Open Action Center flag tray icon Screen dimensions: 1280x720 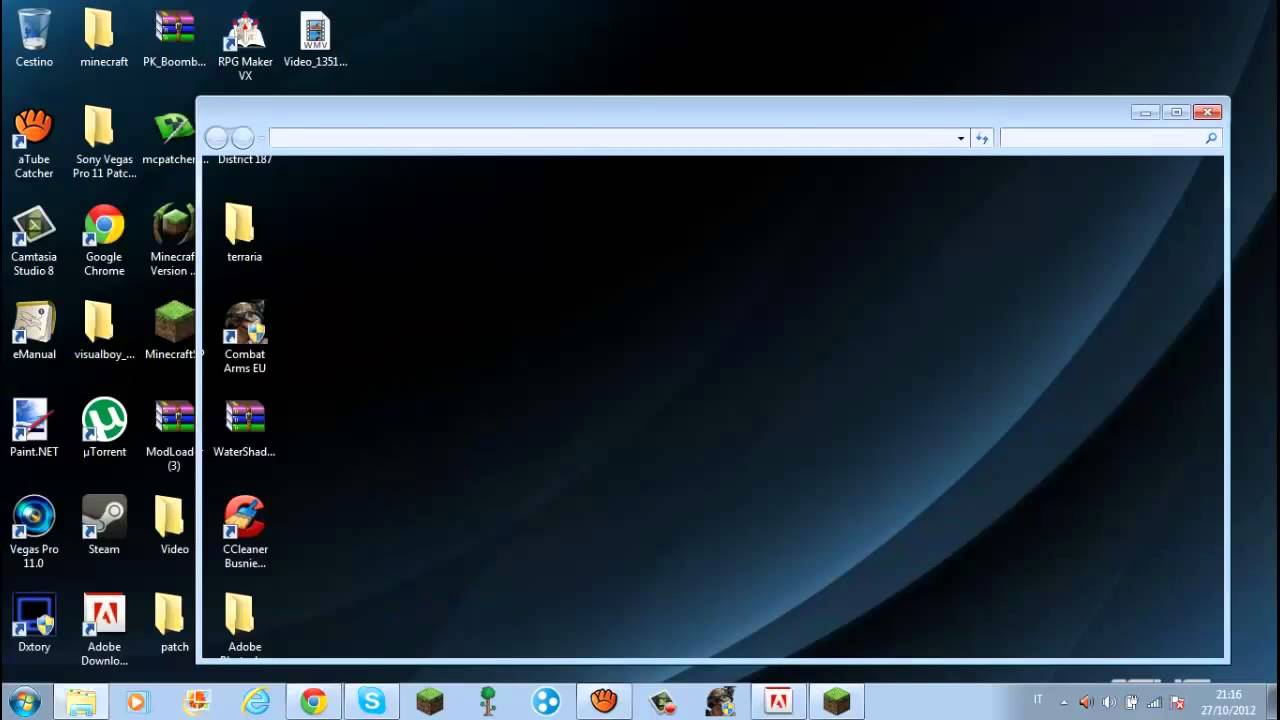point(1178,702)
